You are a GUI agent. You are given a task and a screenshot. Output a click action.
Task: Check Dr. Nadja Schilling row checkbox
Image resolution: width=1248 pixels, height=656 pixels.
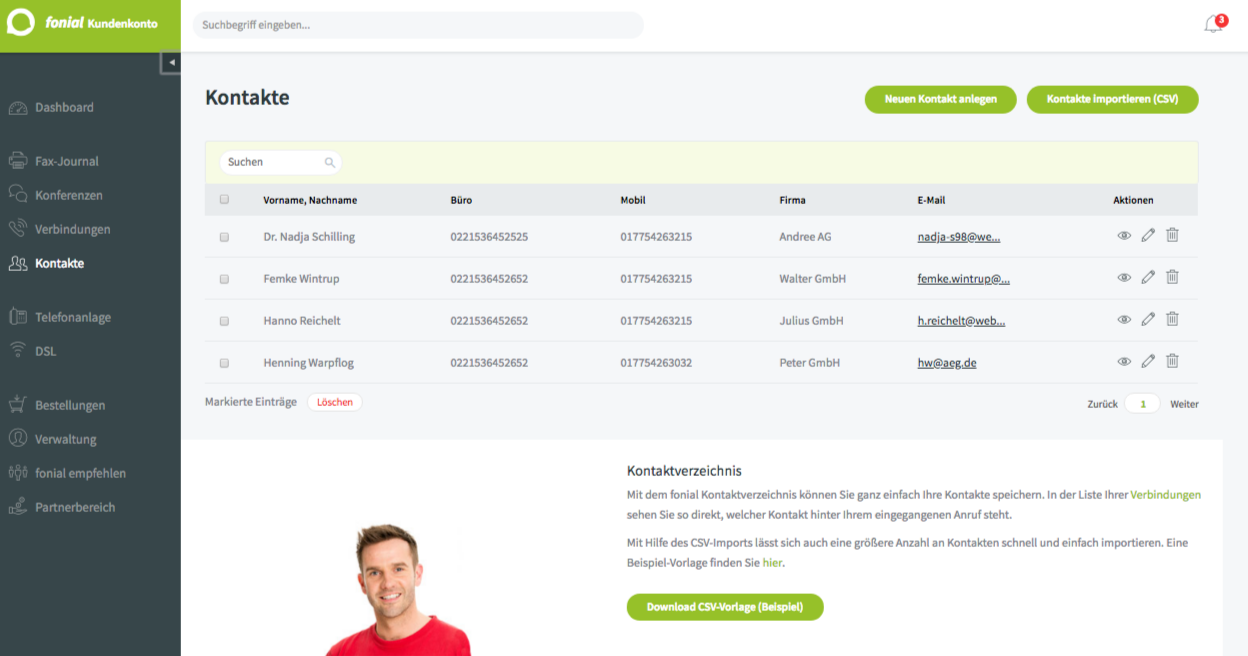point(224,237)
